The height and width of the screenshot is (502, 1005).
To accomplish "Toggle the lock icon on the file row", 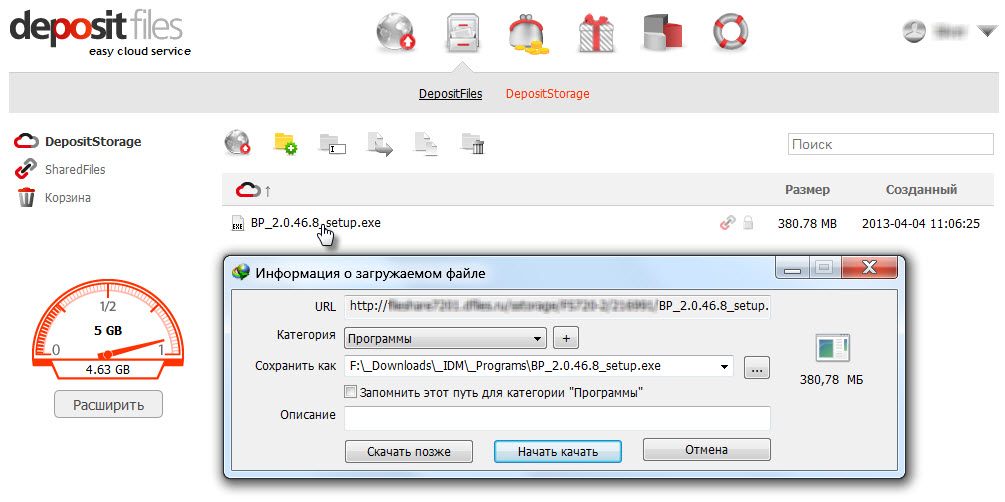I will (748, 224).
